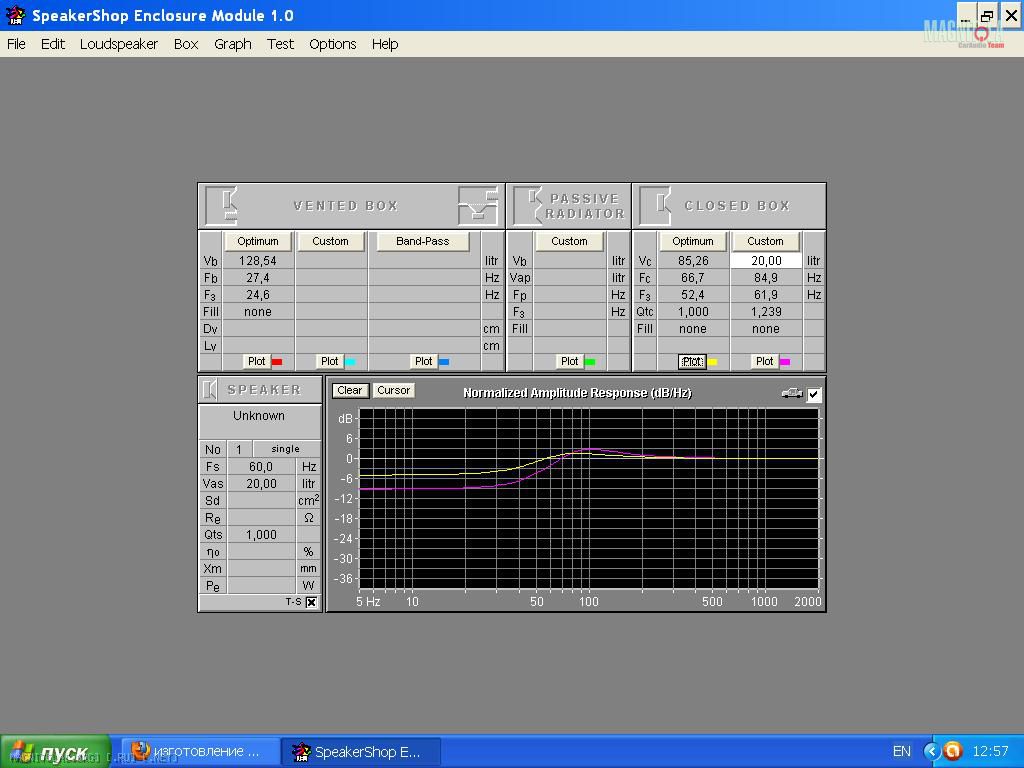The height and width of the screenshot is (768, 1024).
Task: Click the SpeakerShop title bar icon
Action: pos(15,15)
